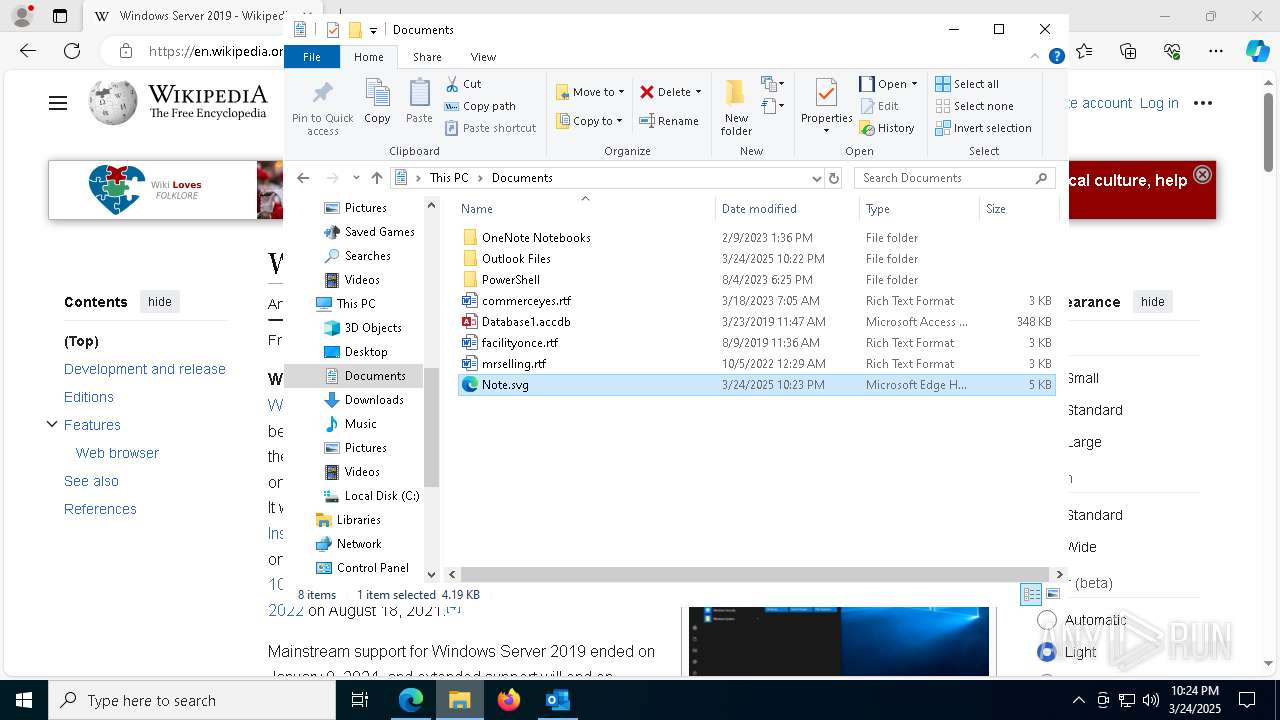Click volume icon in system tray
The image size is (1280, 720).
click(1151, 700)
